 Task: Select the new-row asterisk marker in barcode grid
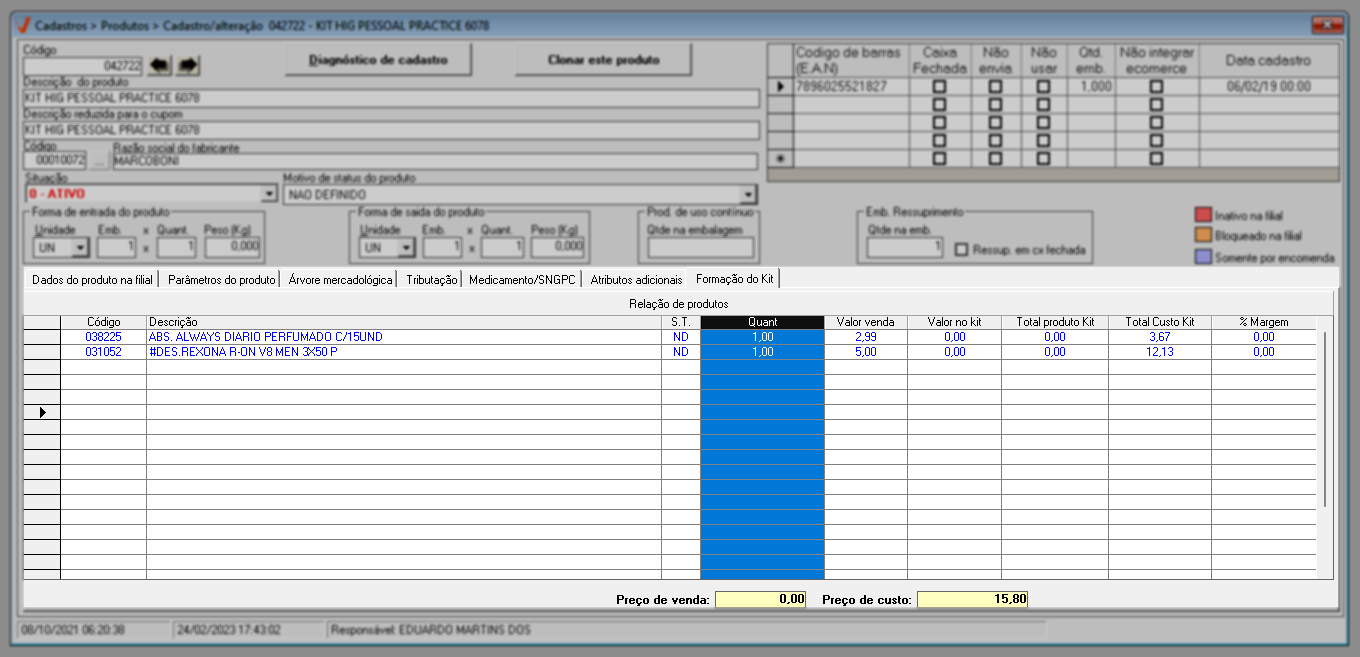tap(780, 159)
